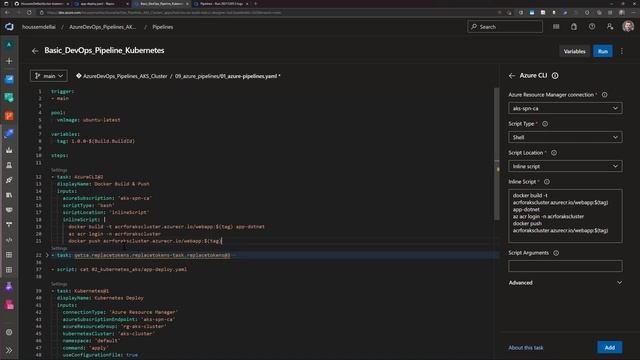
Task: Open AzureDevOps_Pipelines_AK... project breadcrumb
Action: pyautogui.click(x=102, y=27)
